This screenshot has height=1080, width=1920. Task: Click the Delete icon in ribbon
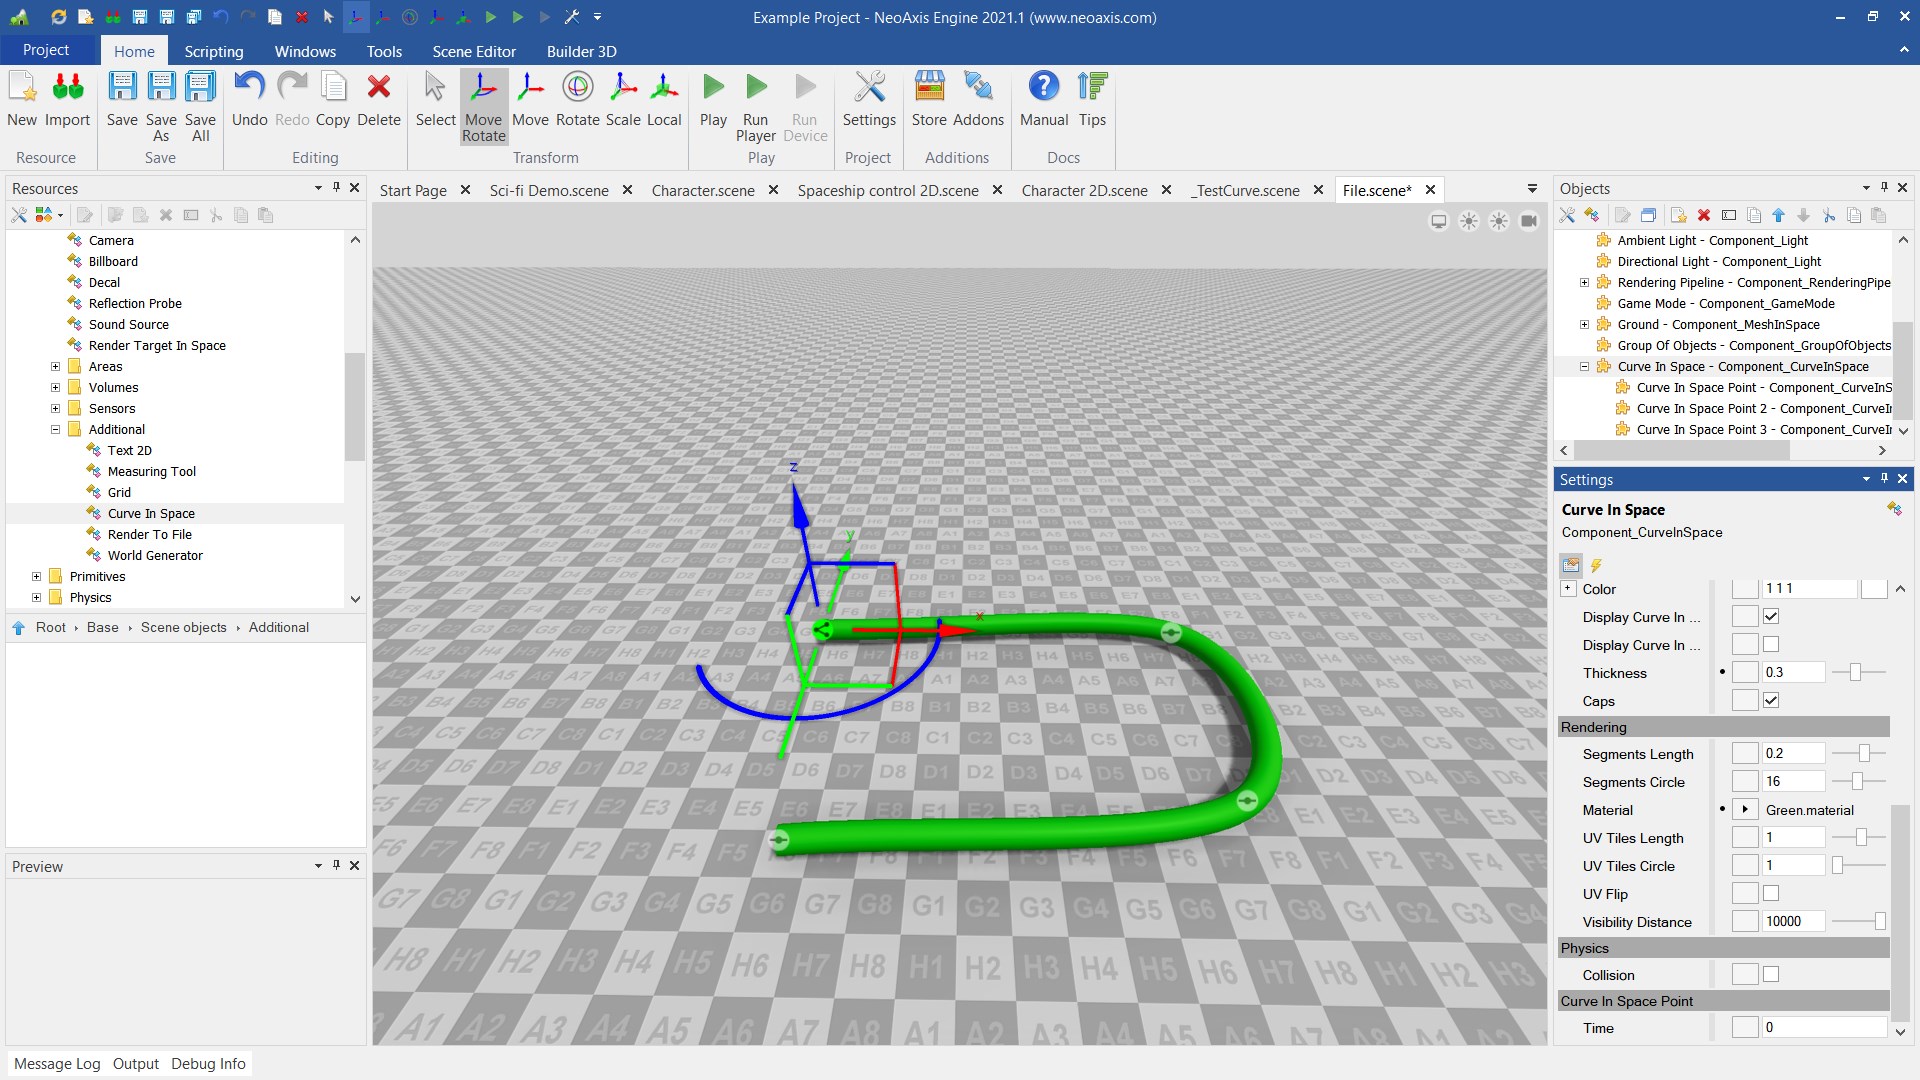pyautogui.click(x=378, y=100)
